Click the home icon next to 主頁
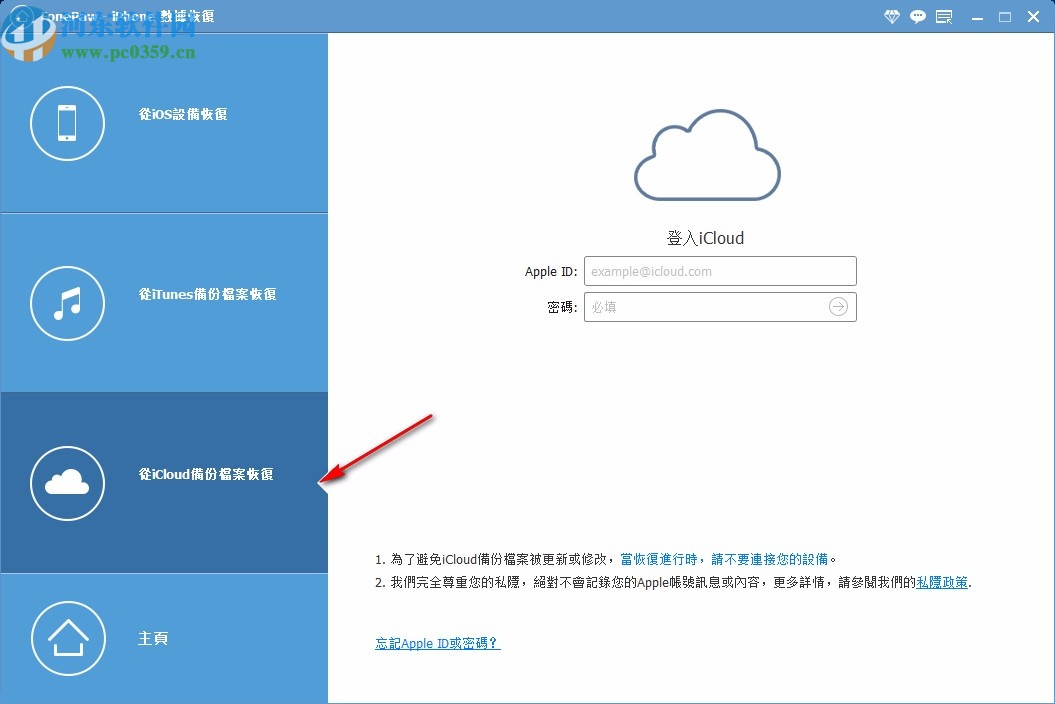 67,638
